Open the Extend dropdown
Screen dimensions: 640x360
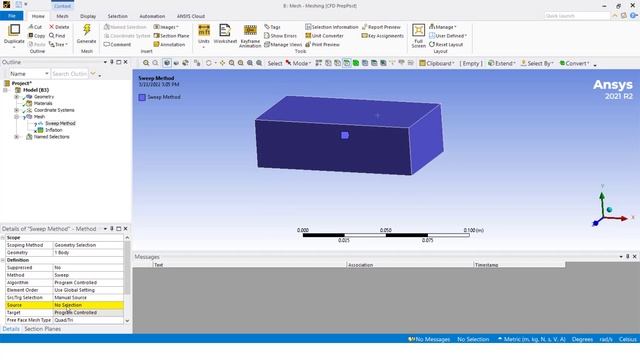tap(502, 63)
